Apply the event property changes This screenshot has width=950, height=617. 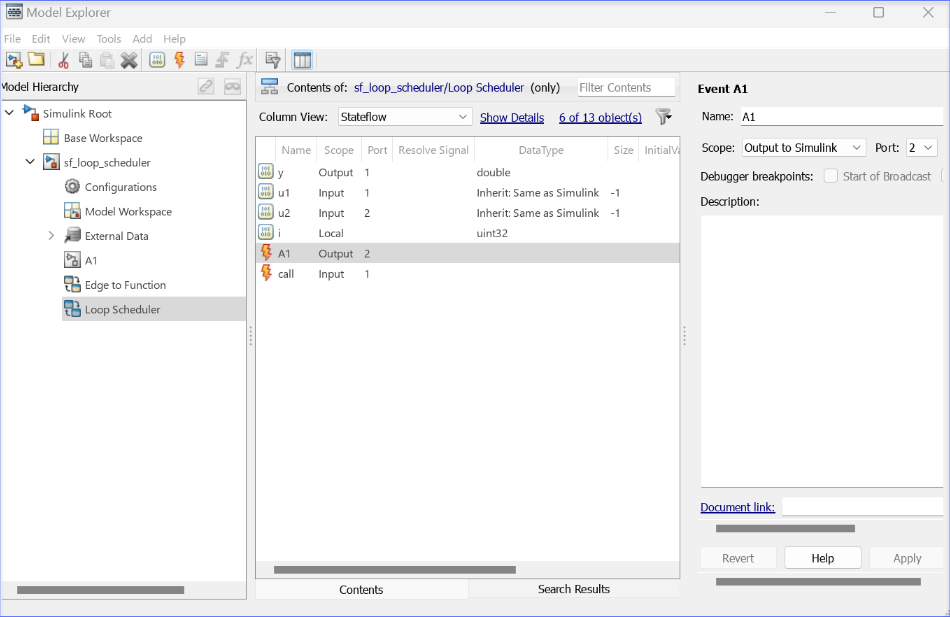[905, 558]
